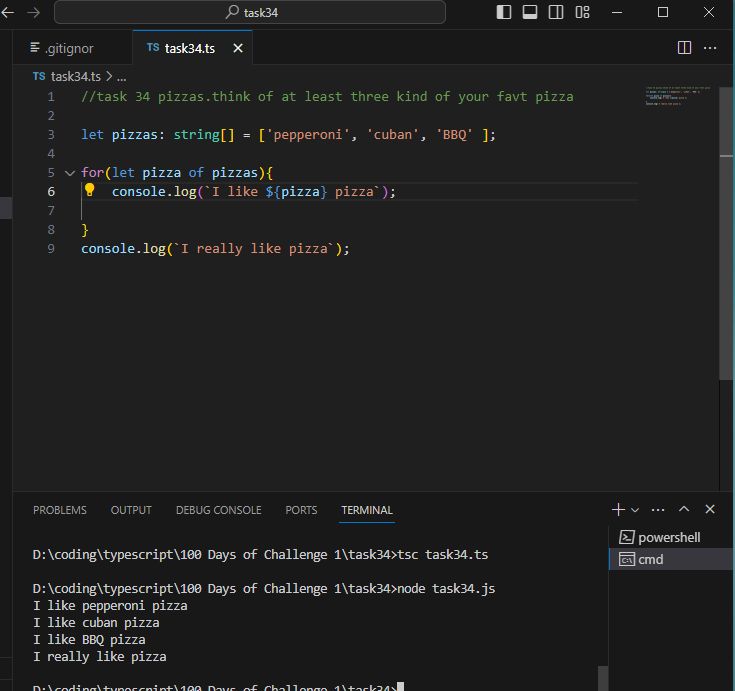This screenshot has width=735, height=691.
Task: Open the DEBUG CONSOLE panel tab
Action: pyautogui.click(x=218, y=510)
